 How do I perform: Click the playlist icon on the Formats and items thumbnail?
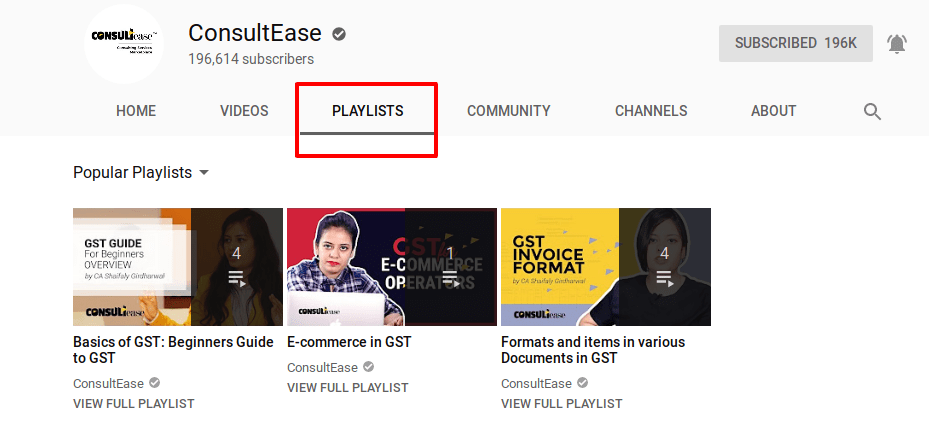664,278
